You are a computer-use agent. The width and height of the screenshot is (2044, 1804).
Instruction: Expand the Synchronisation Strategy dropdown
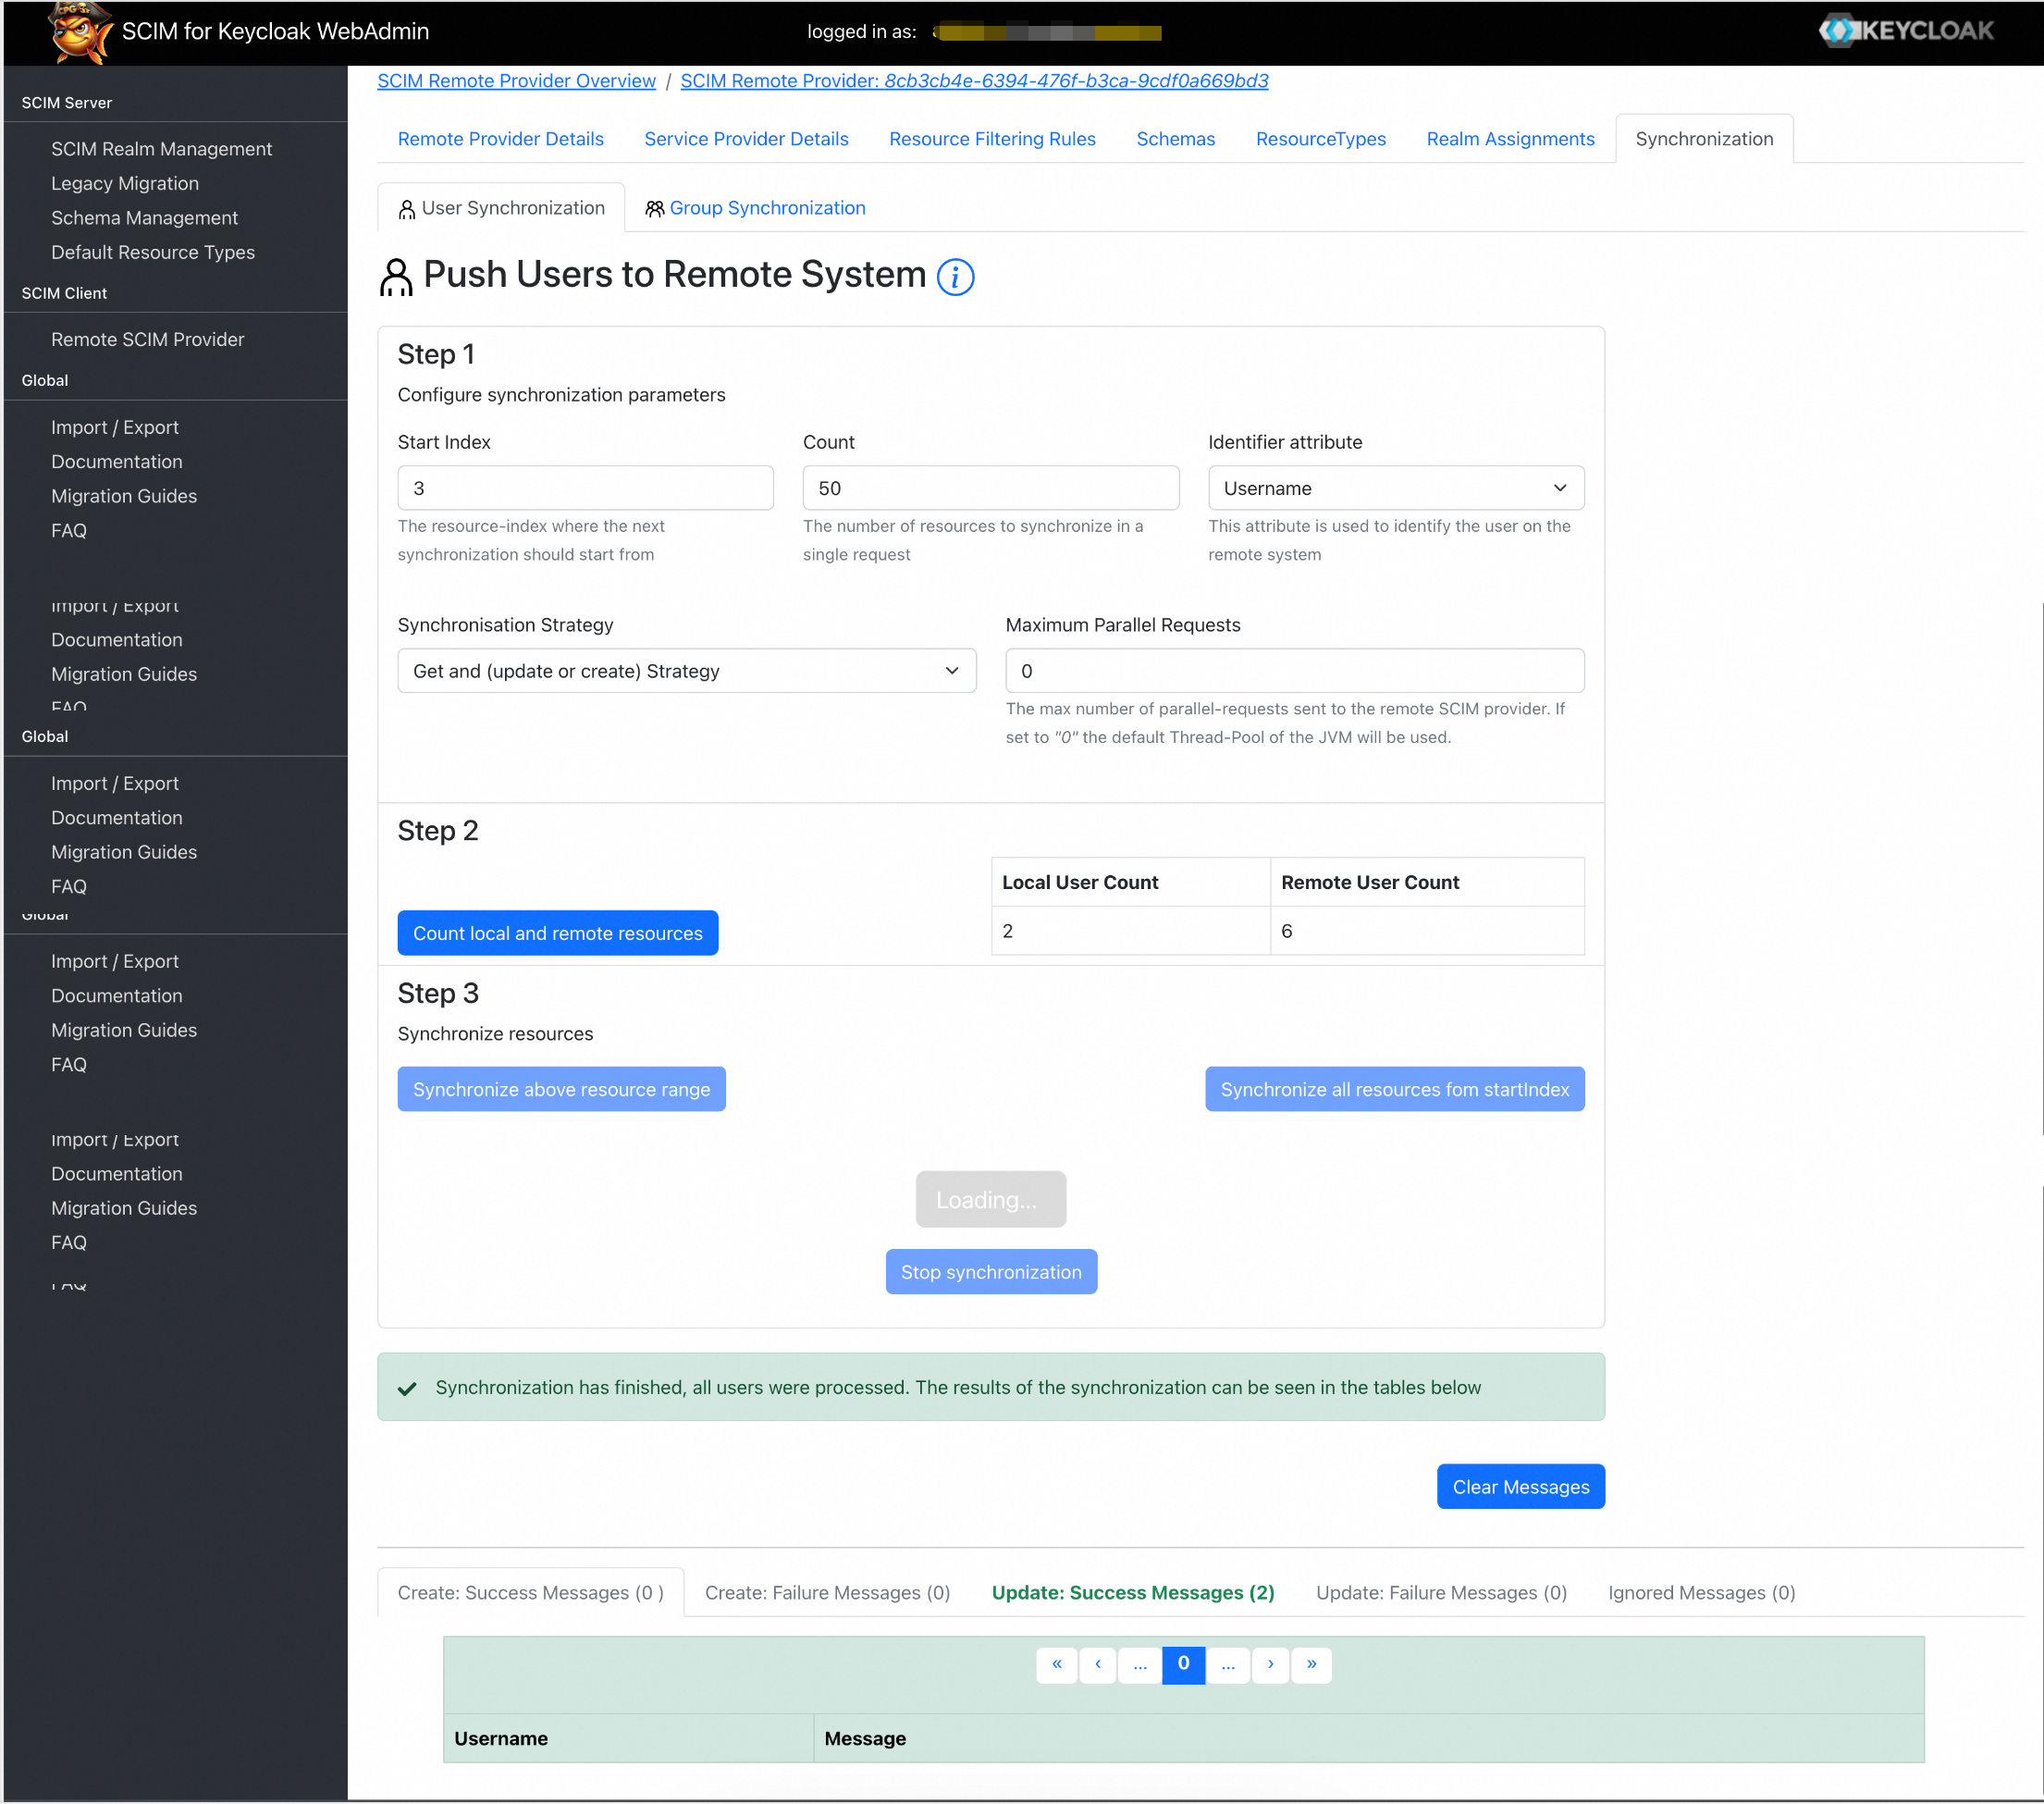686,671
